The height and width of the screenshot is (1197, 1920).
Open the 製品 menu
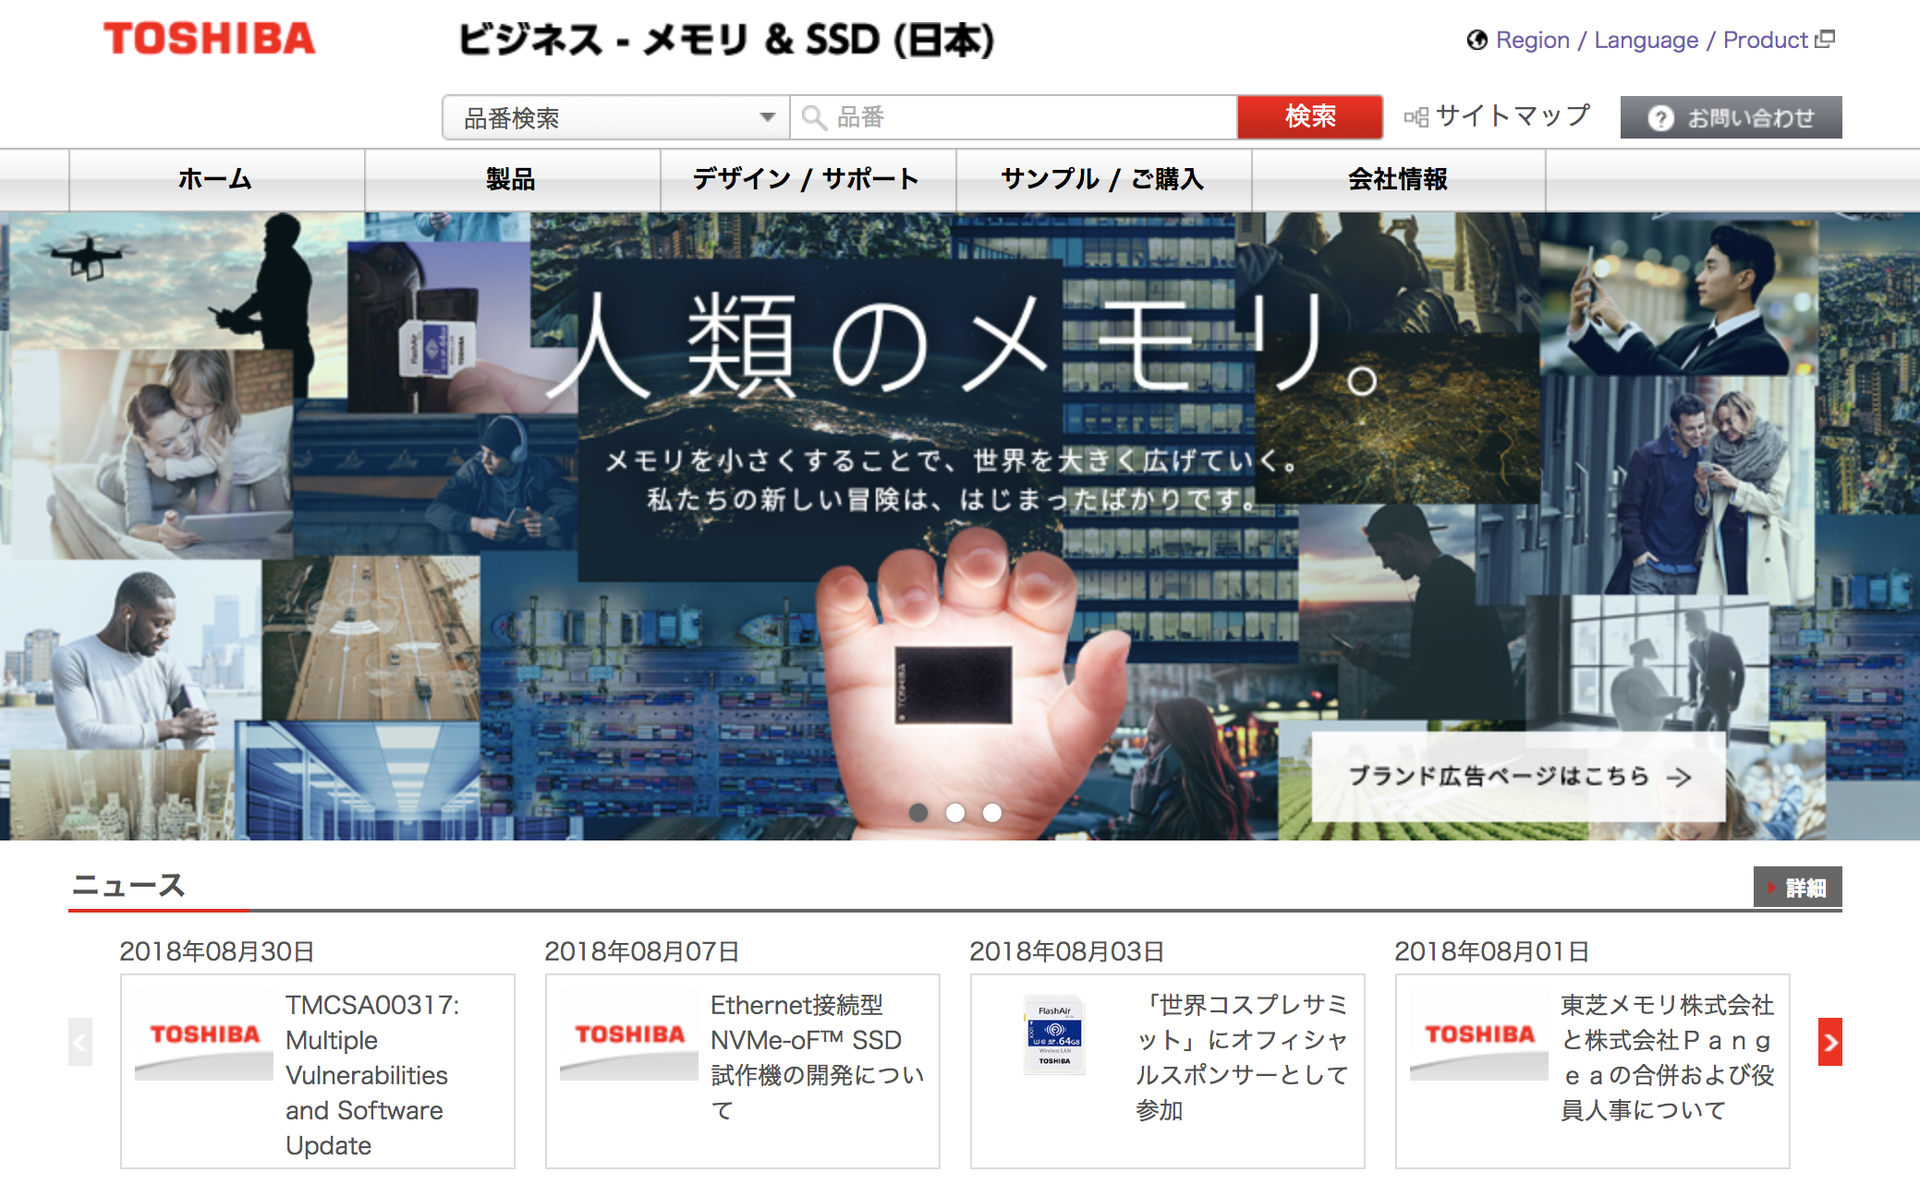click(x=511, y=180)
